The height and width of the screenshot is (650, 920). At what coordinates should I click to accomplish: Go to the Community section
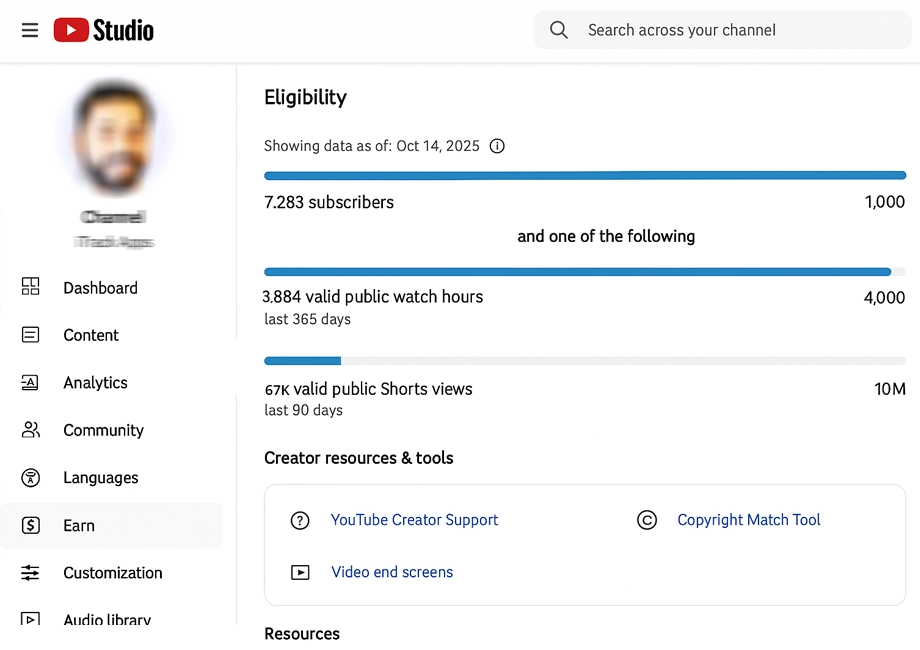point(103,430)
